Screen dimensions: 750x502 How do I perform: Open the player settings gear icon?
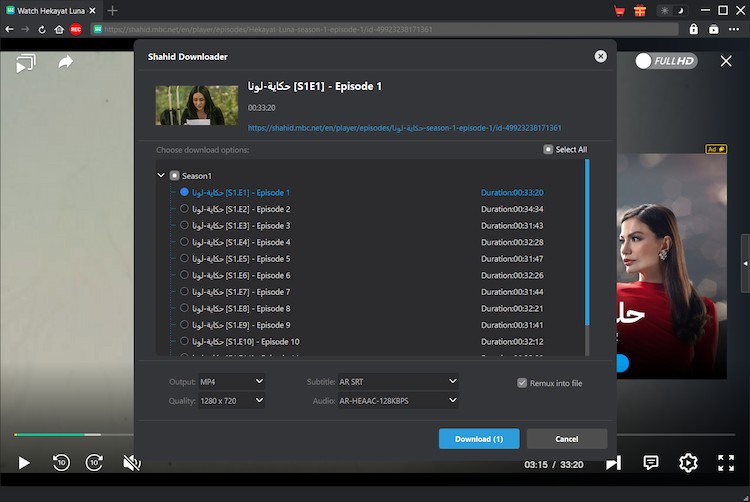click(x=688, y=463)
